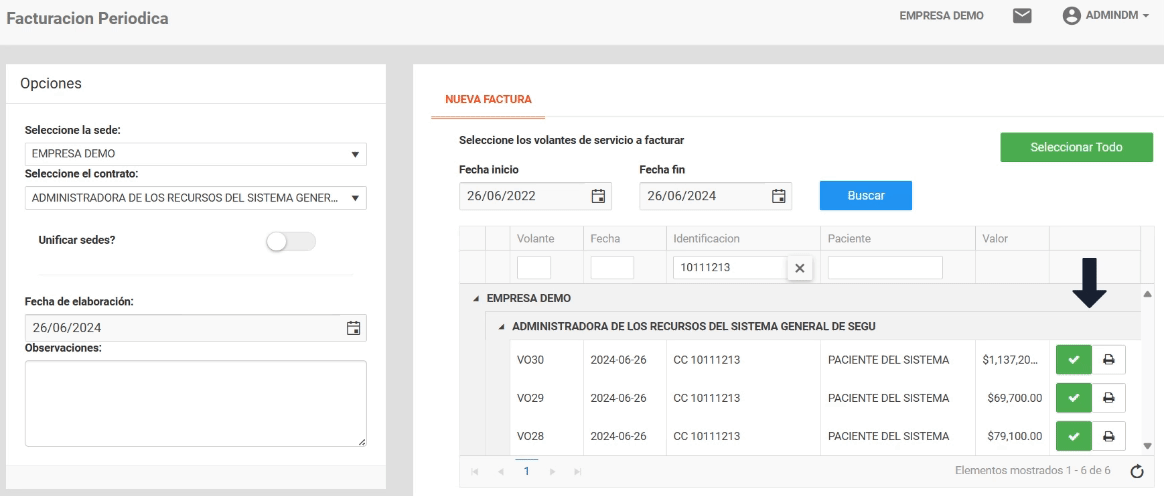Click the blue Buscar button
Viewport: 1164px width, 496px height.
[865, 196]
